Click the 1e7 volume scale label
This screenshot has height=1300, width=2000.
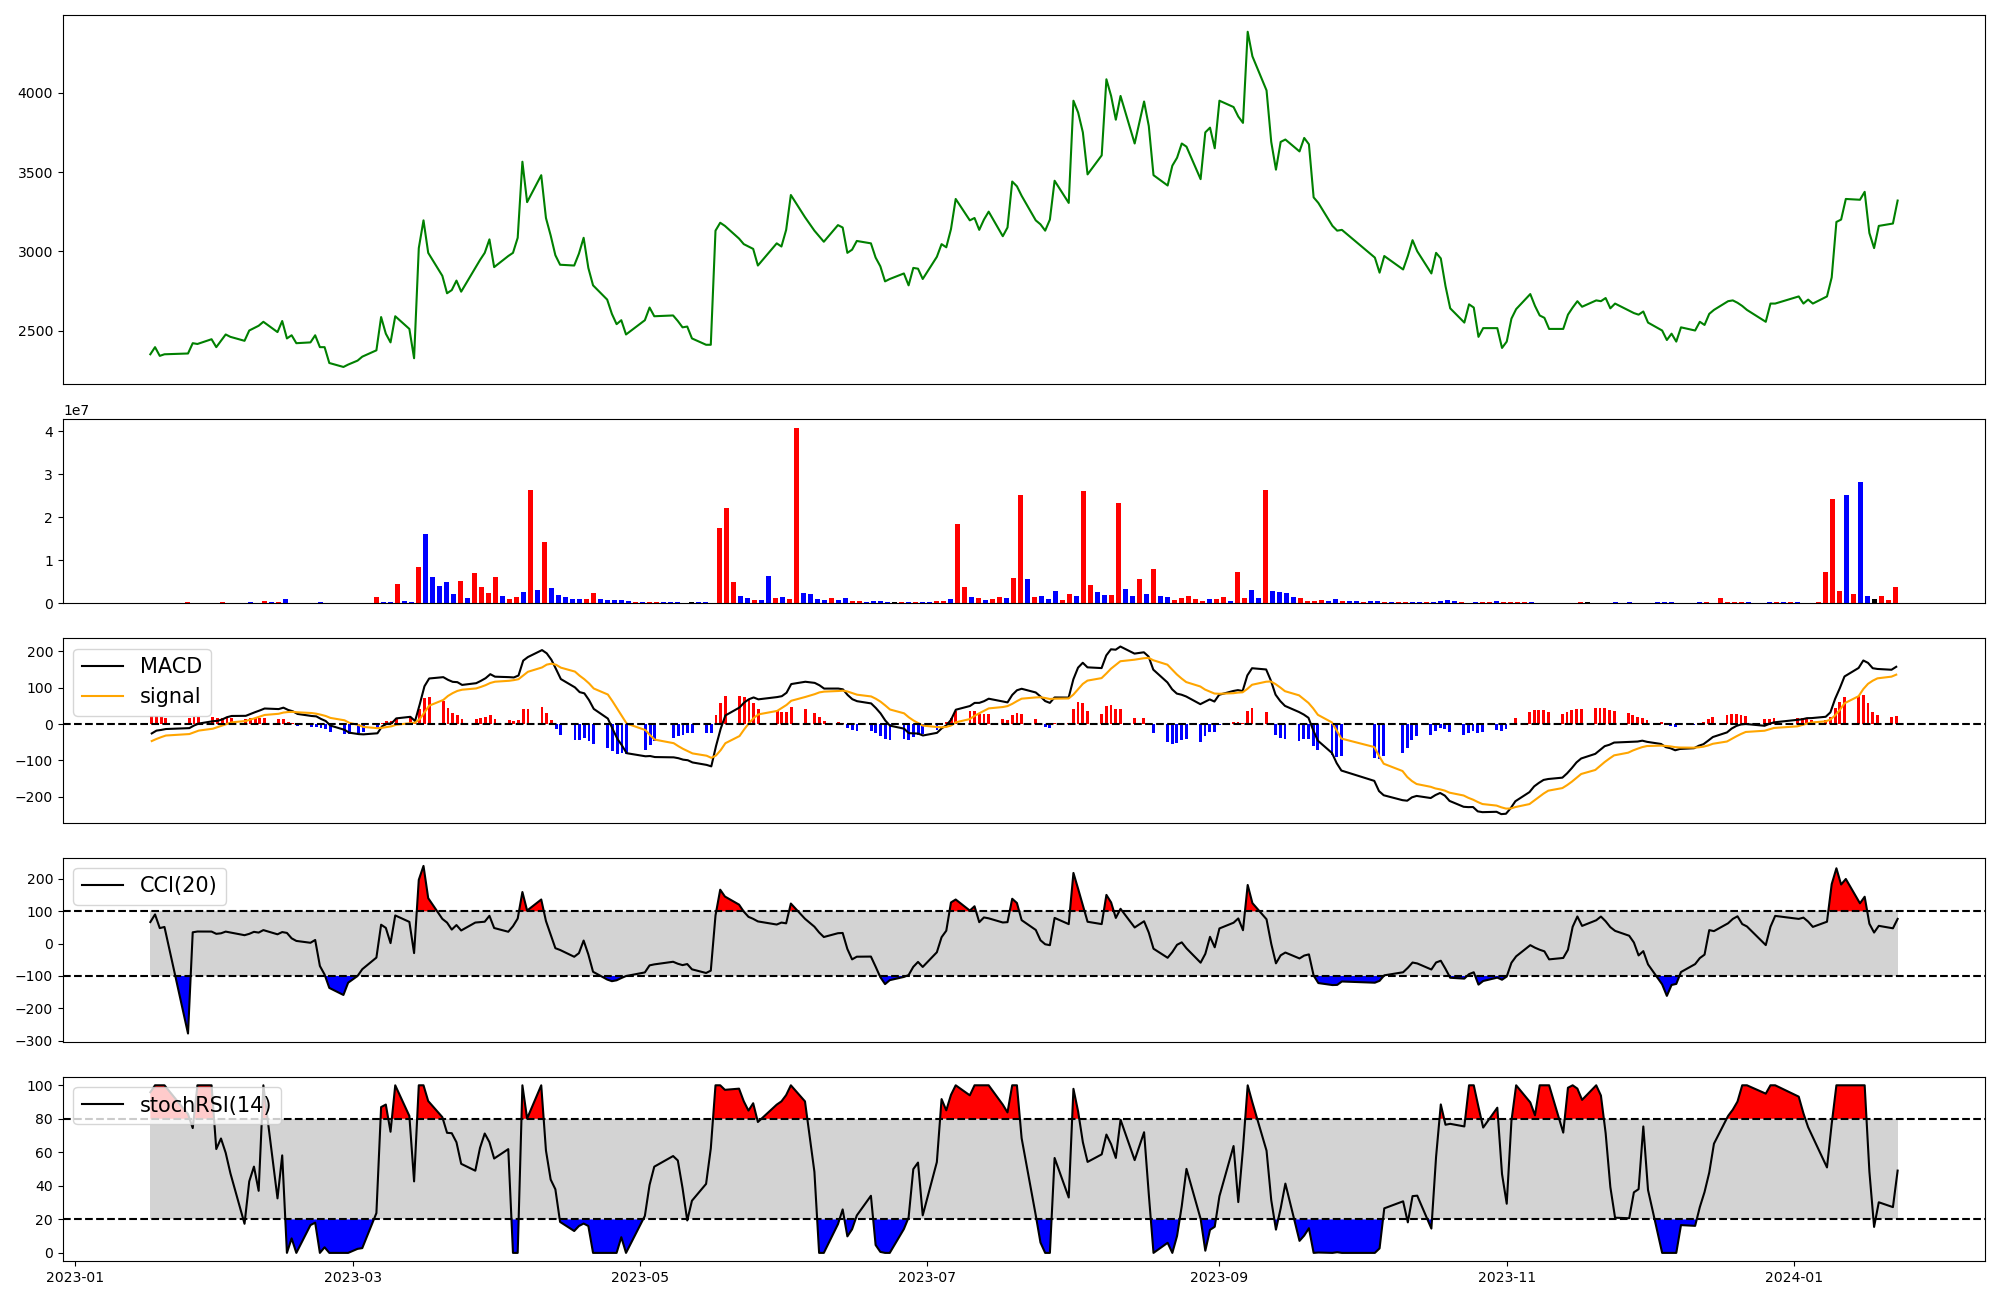pos(76,411)
